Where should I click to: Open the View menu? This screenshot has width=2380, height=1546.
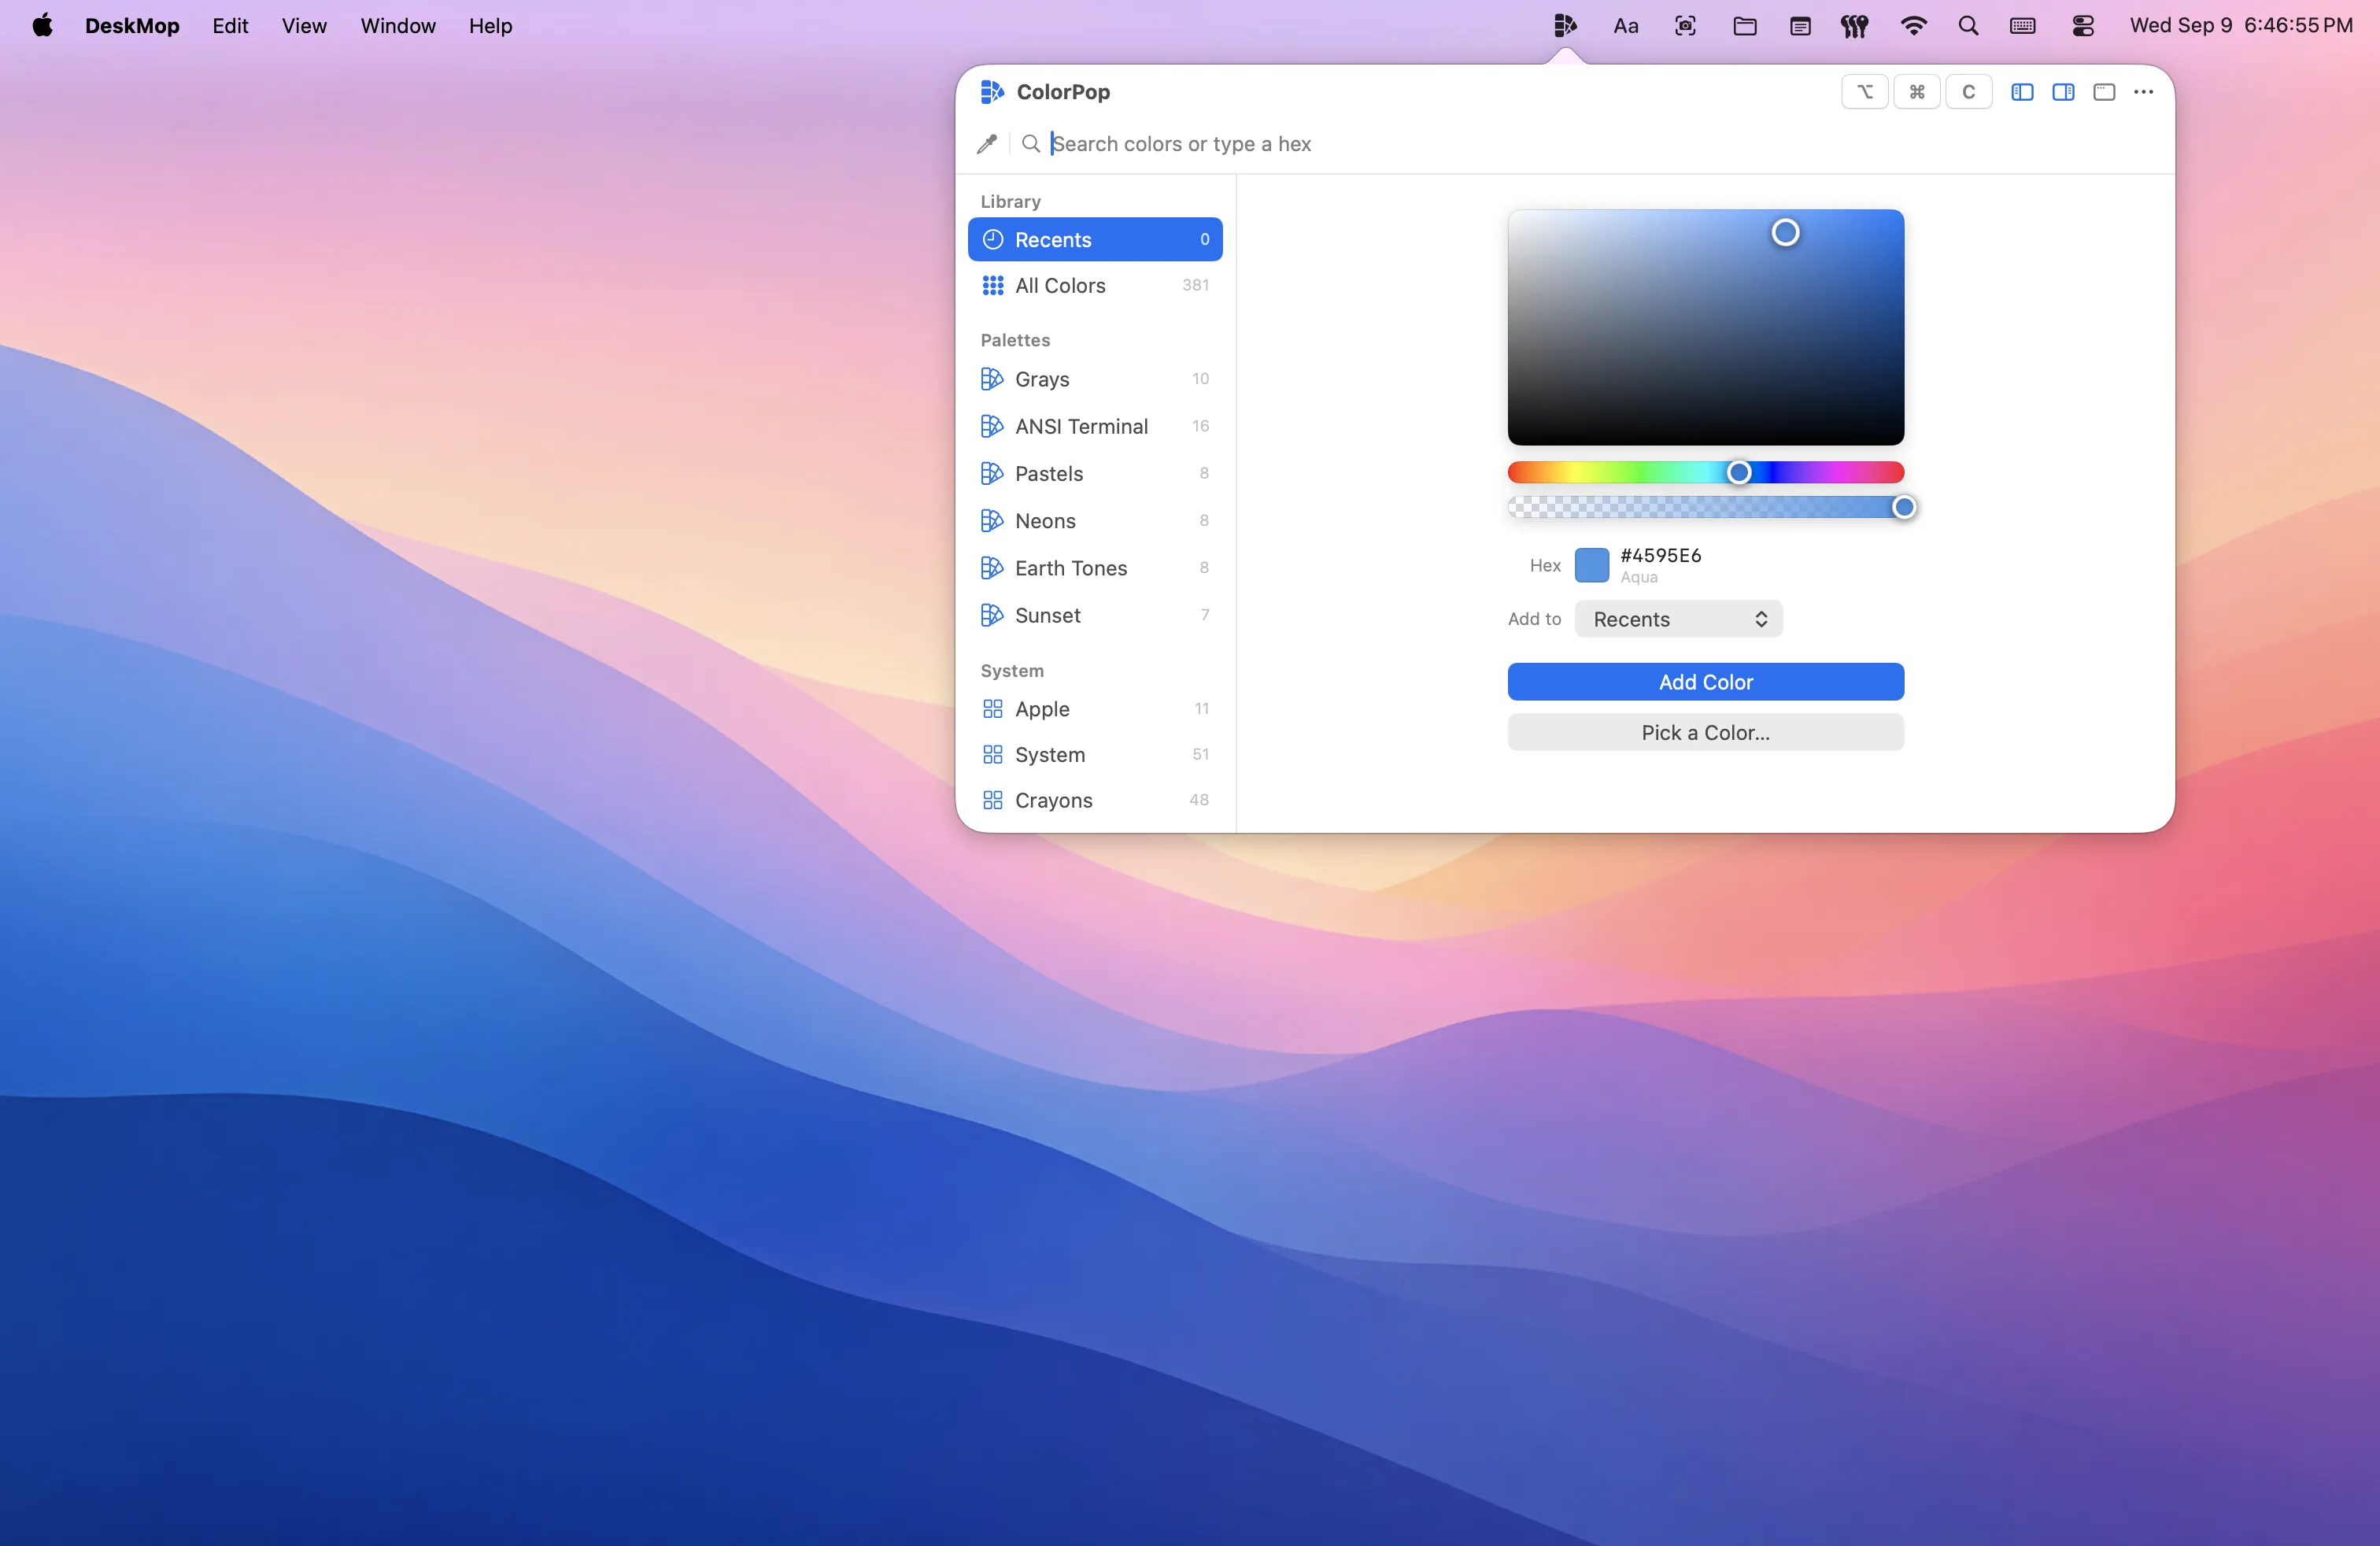click(x=304, y=26)
